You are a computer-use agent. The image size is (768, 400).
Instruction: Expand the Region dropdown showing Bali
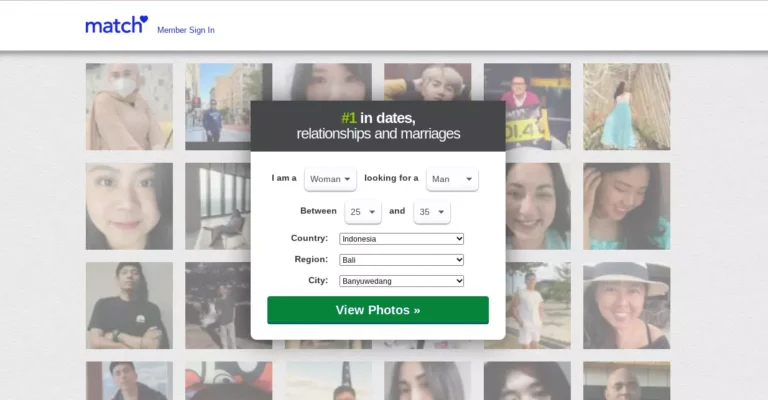(401, 260)
